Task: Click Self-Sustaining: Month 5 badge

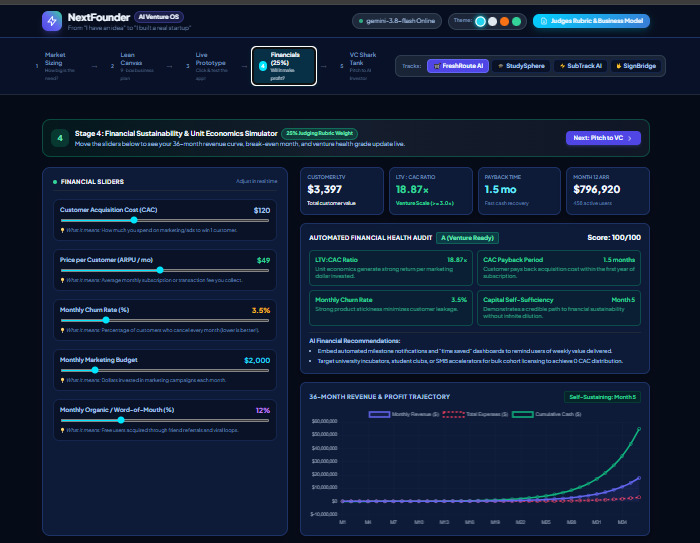Action: click(602, 397)
